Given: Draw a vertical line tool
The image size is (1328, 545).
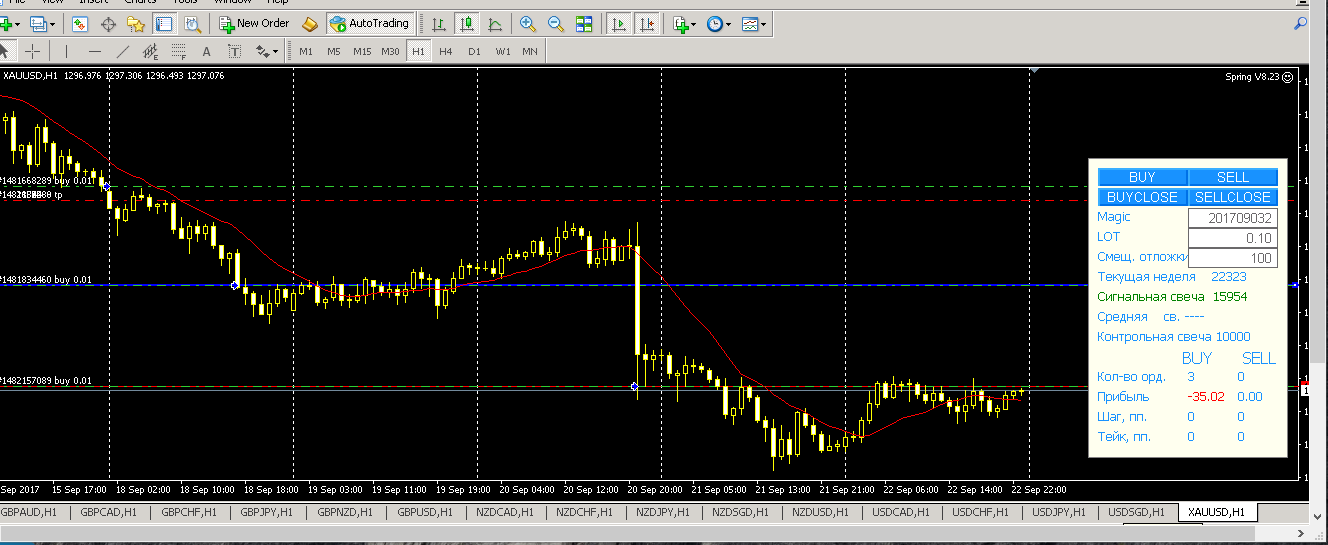Looking at the screenshot, I should [x=66, y=51].
